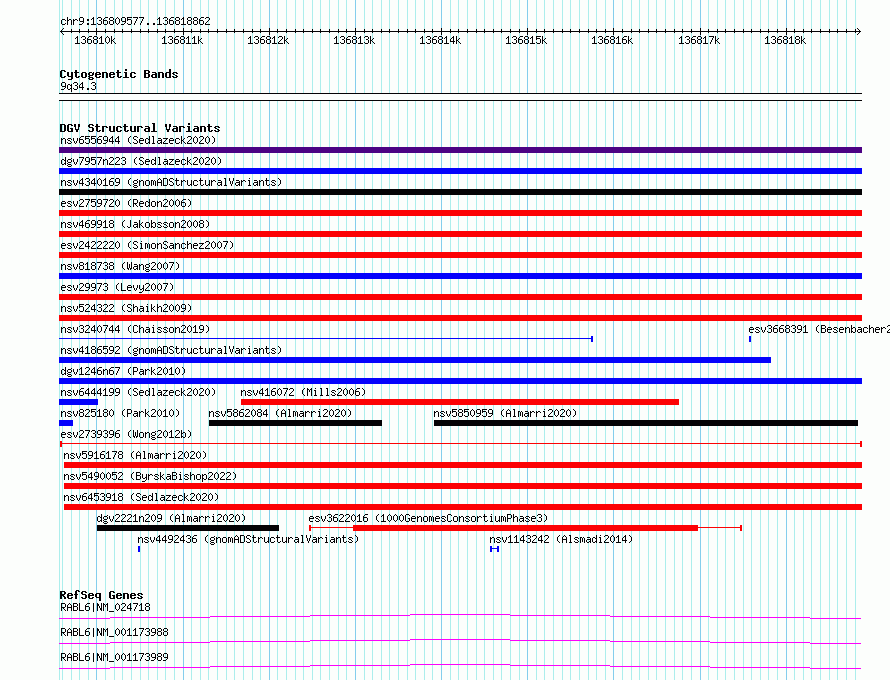Open esv3668391 (Besenbacher) label
Viewport: 890px width, 680px height.
tap(818, 329)
